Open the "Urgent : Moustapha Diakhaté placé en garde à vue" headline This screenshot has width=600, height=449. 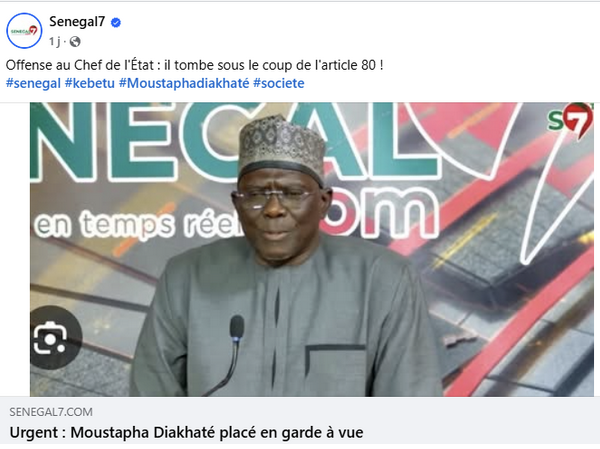tap(186, 433)
